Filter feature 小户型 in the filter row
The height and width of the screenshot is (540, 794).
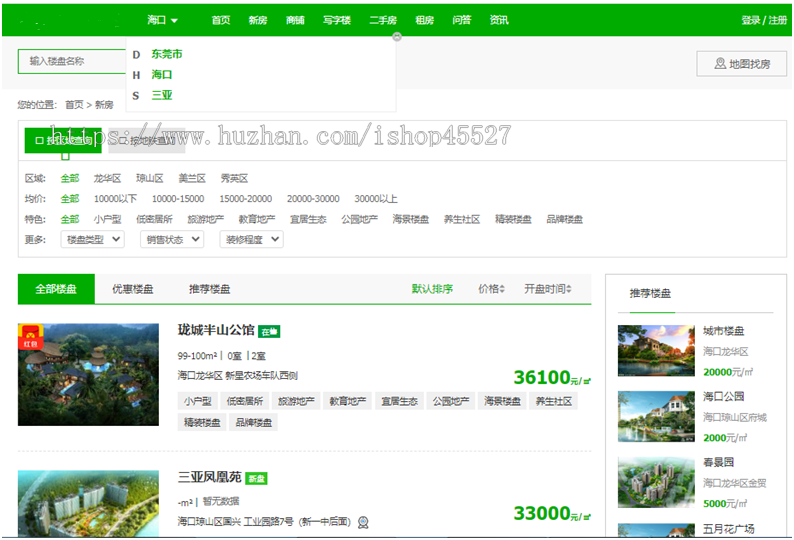point(107,219)
